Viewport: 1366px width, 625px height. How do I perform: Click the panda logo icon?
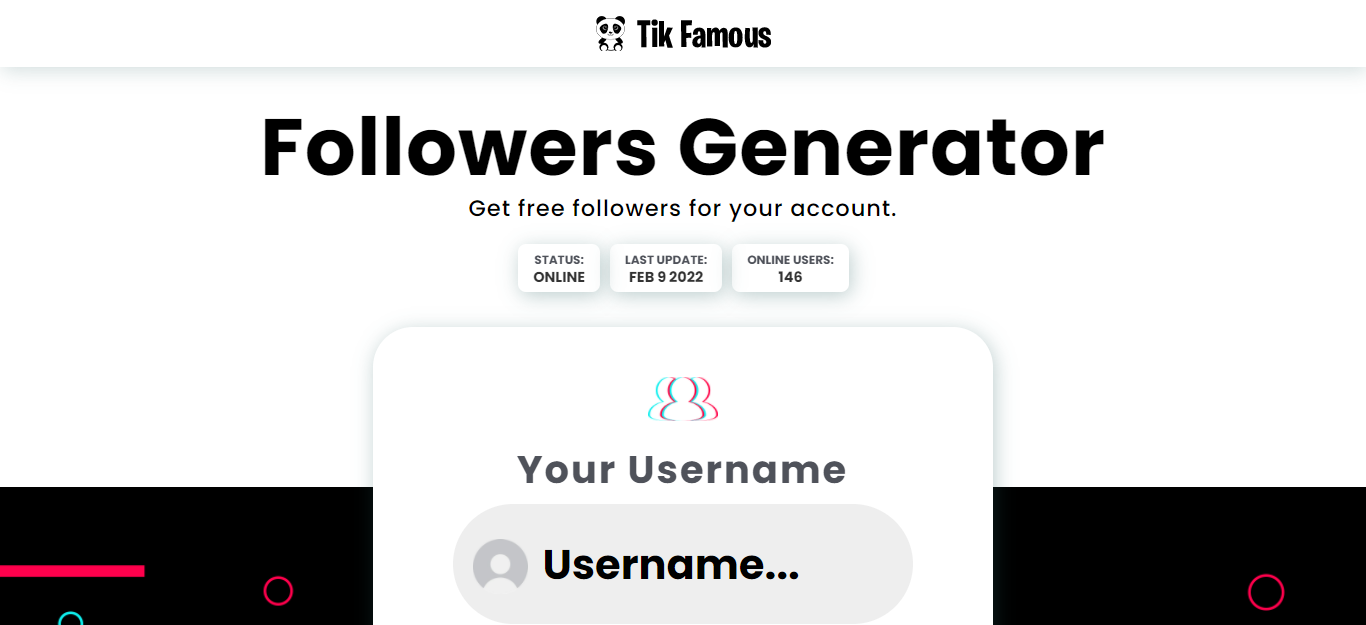610,33
